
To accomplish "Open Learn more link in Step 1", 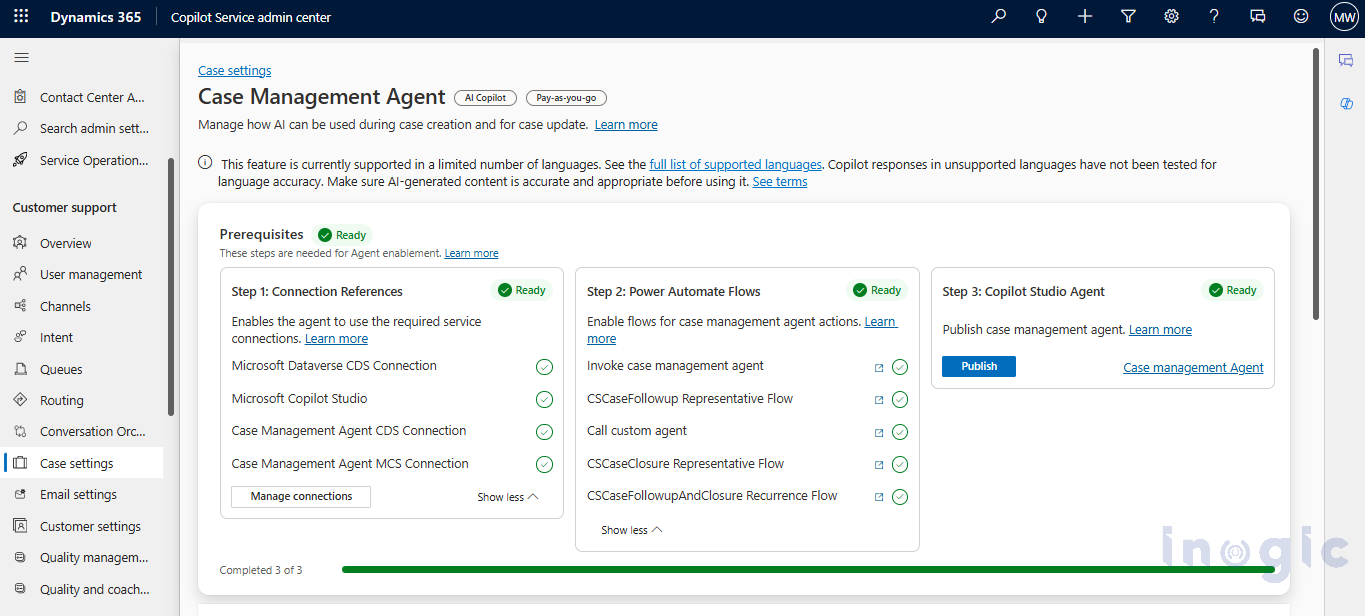I will [336, 338].
